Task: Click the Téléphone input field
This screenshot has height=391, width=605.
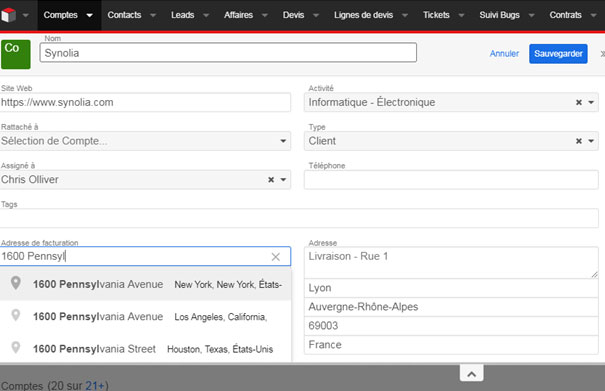Action: 451,179
